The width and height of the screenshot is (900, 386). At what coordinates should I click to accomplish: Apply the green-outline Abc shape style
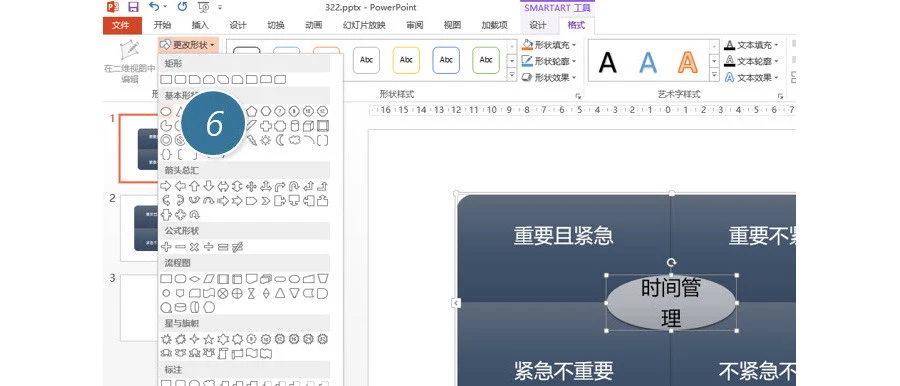486,60
